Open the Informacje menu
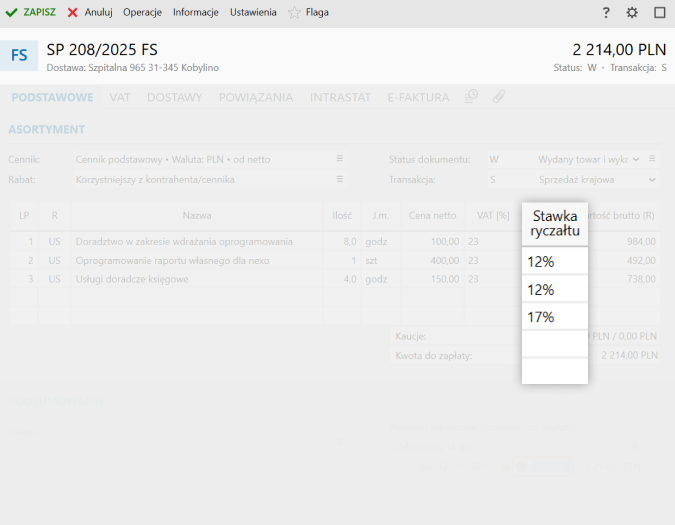This screenshot has width=675, height=525. click(x=195, y=13)
